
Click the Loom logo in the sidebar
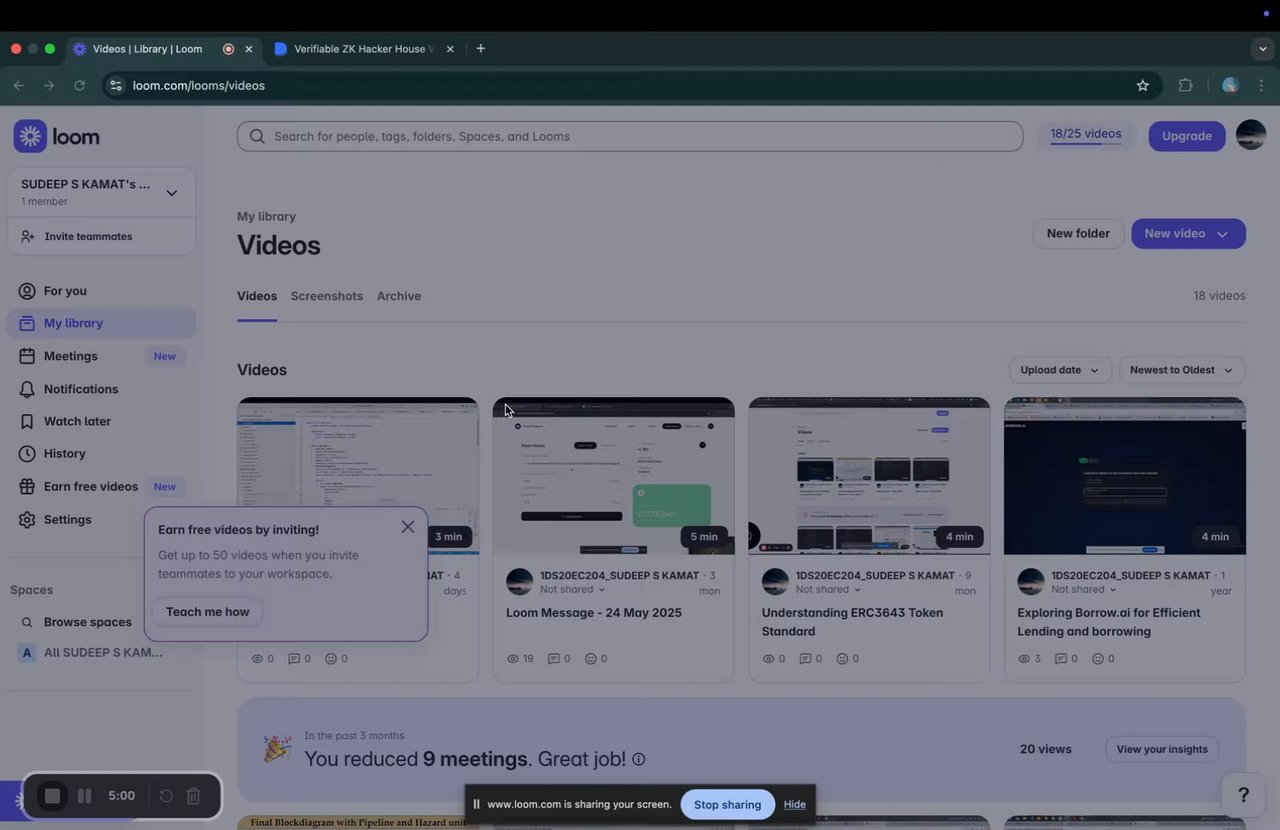click(x=57, y=136)
